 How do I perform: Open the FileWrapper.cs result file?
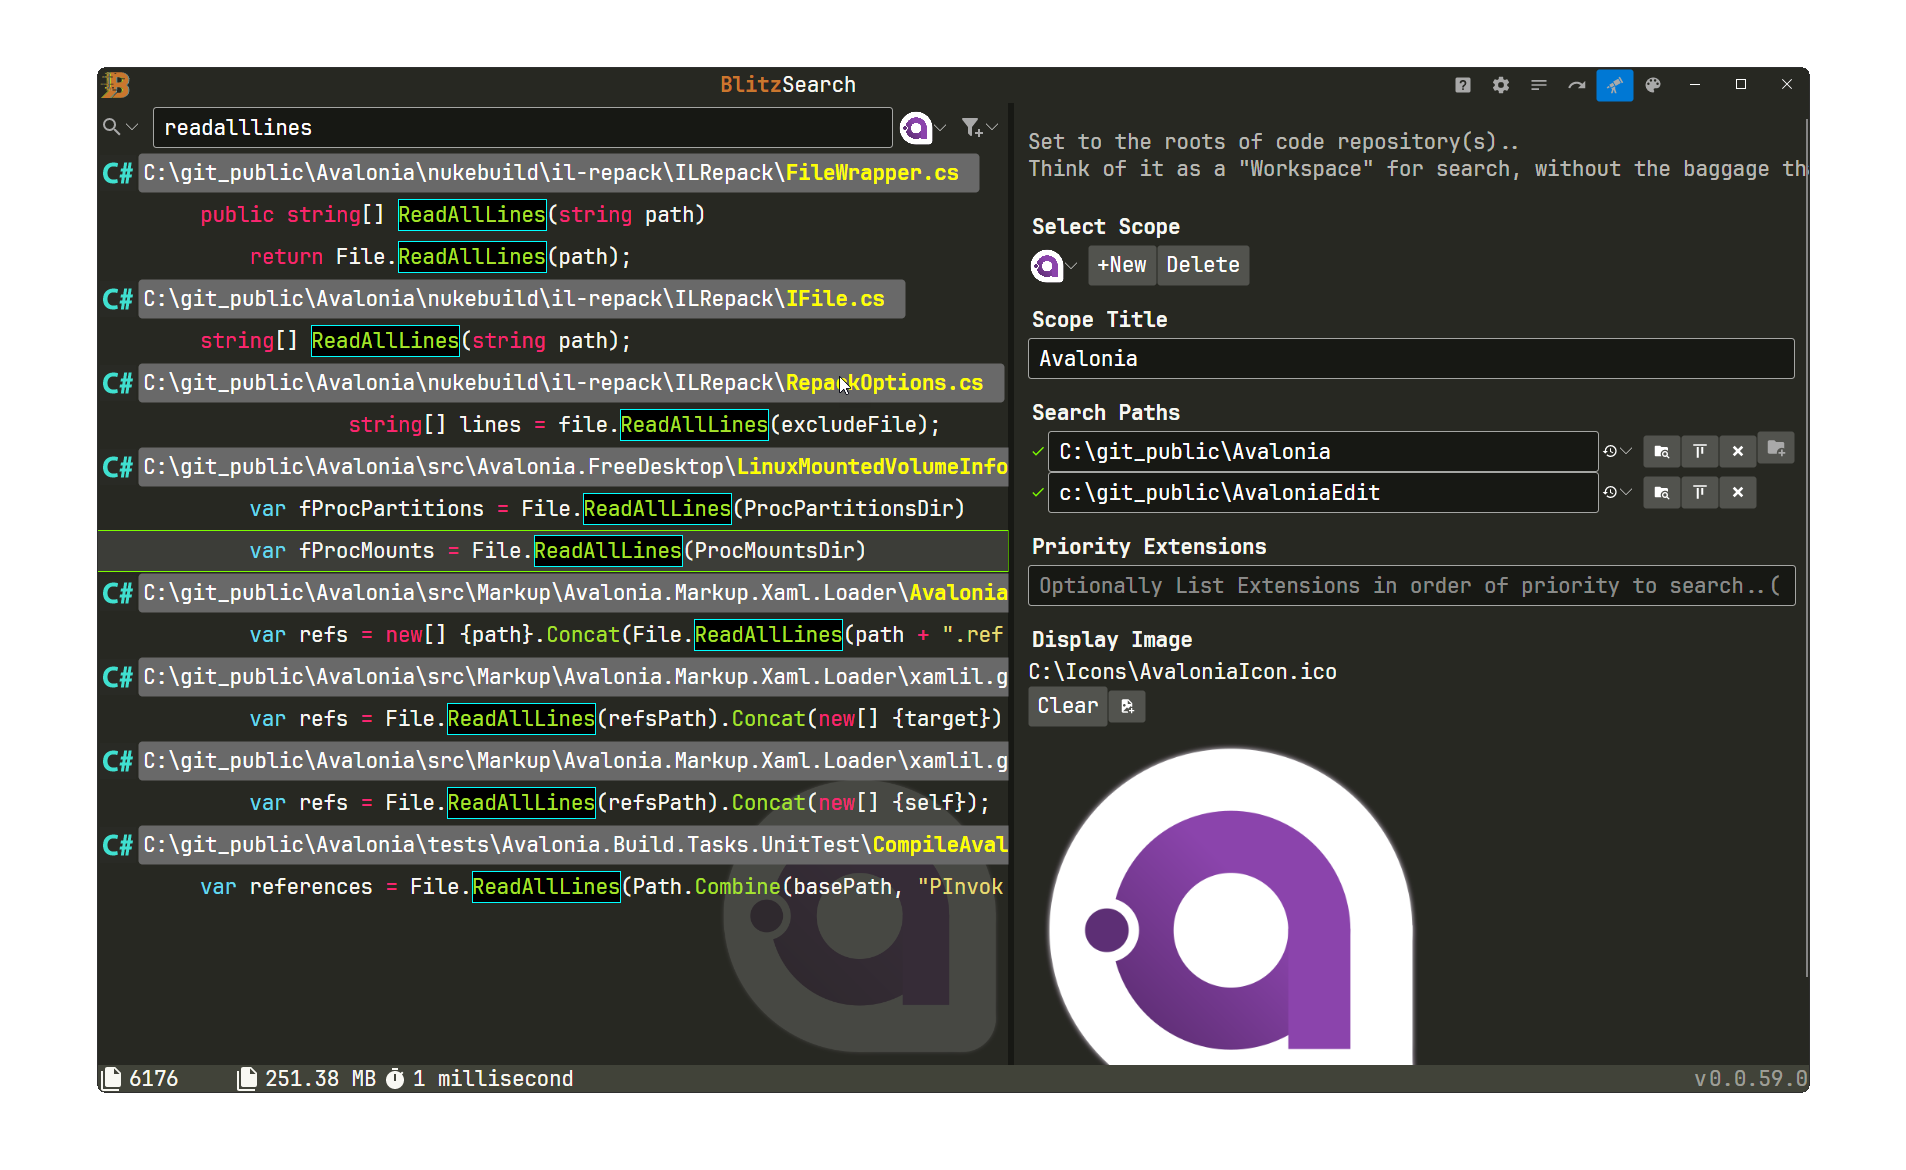click(x=558, y=173)
